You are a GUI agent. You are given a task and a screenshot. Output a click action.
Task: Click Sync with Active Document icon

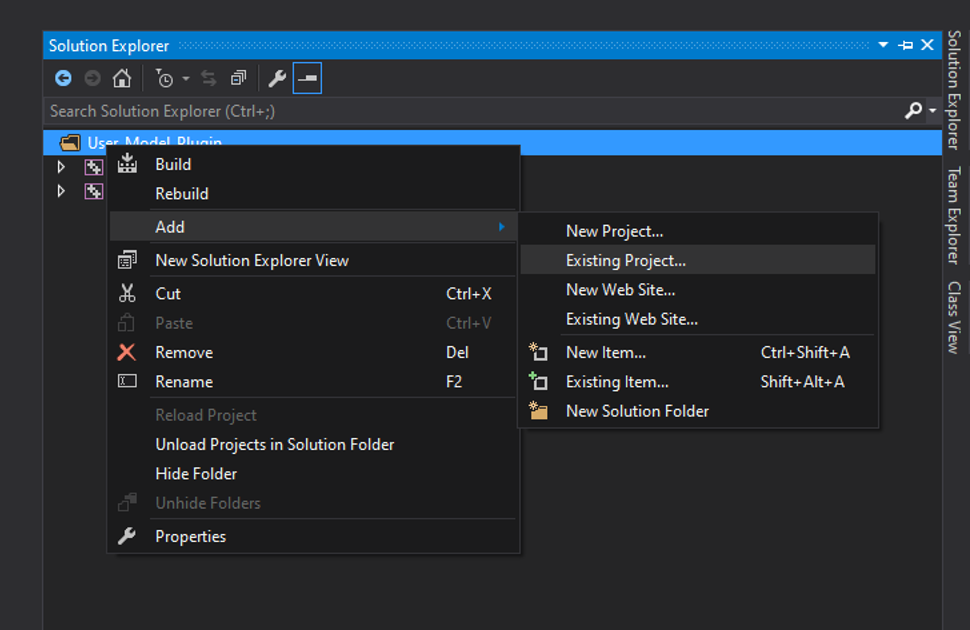pos(209,79)
